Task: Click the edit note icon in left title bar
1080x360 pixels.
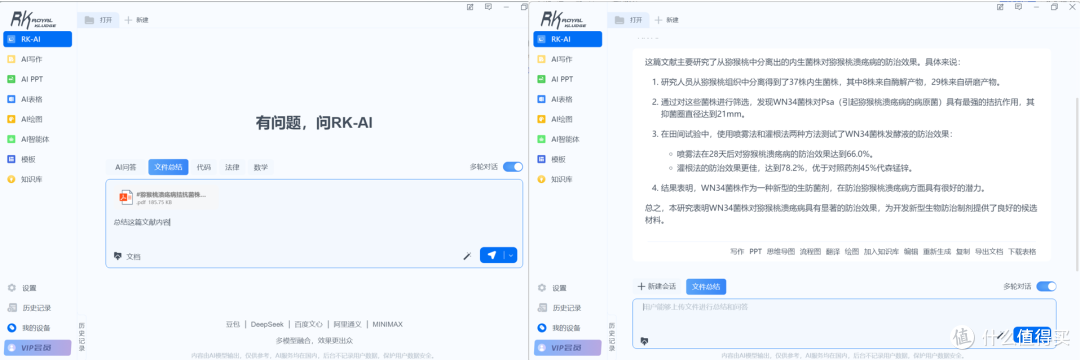Action: tap(470, 7)
